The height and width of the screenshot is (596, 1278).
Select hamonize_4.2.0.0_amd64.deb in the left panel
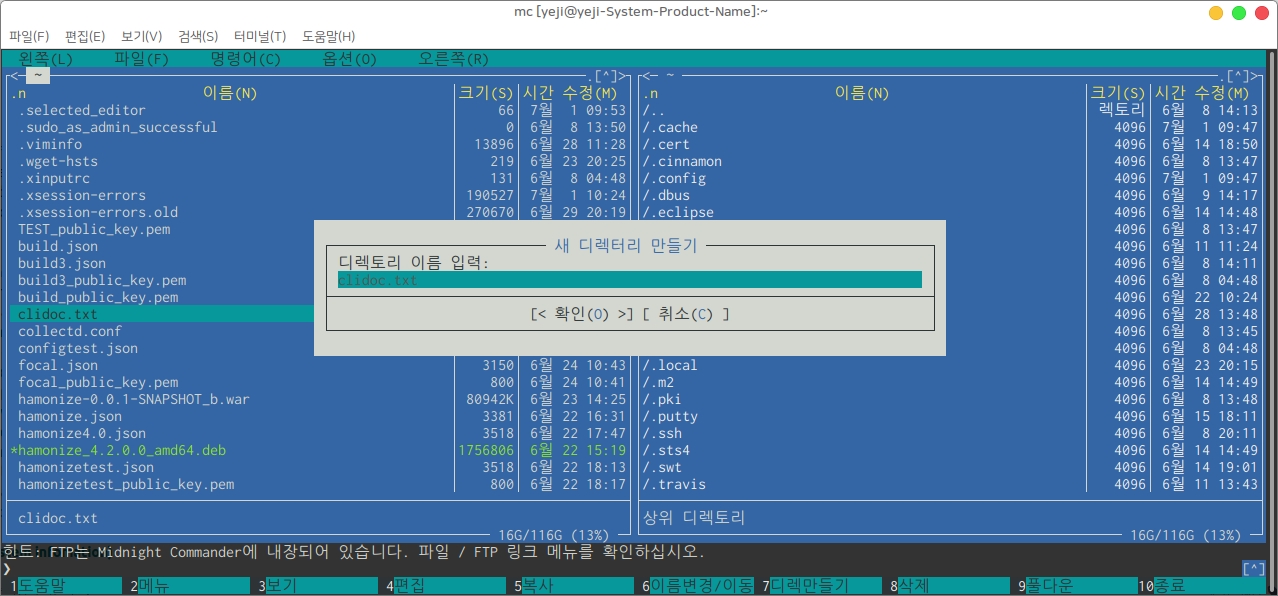(122, 450)
